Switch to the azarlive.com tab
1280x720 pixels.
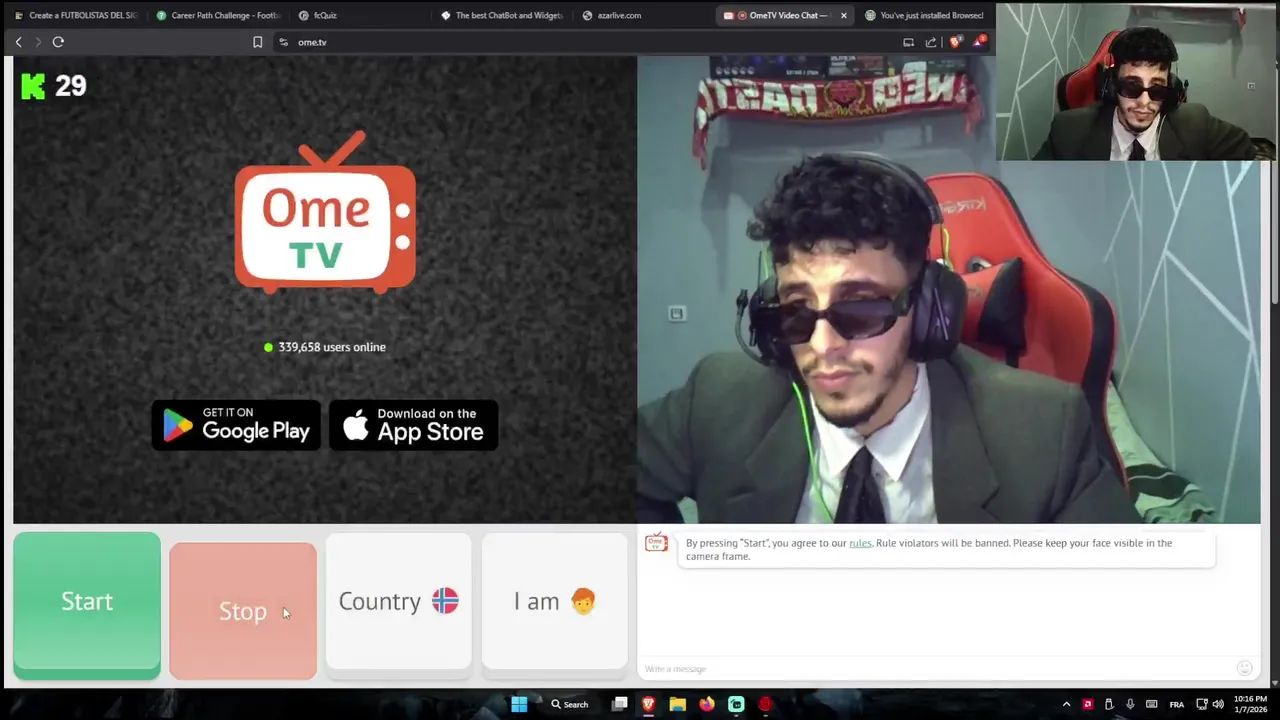tap(644, 15)
